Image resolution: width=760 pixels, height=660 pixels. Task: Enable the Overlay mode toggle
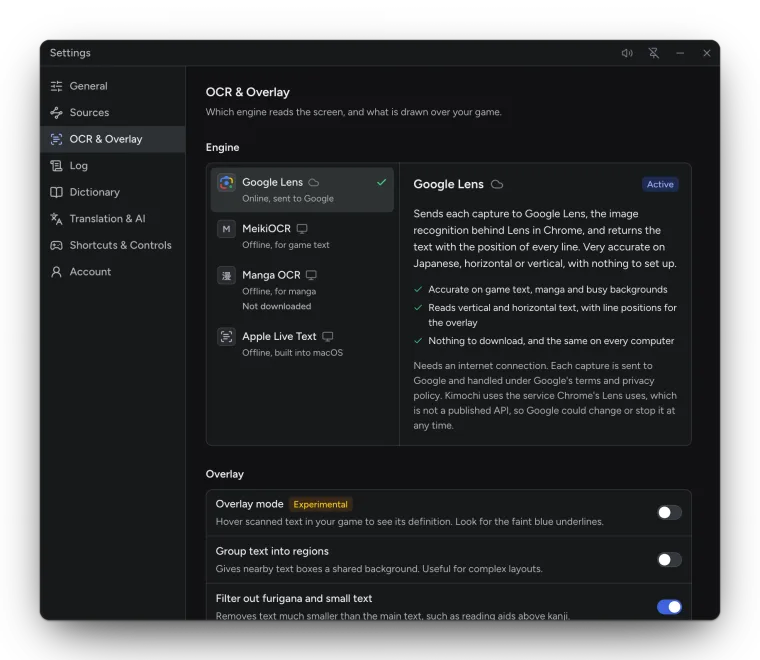pos(669,513)
